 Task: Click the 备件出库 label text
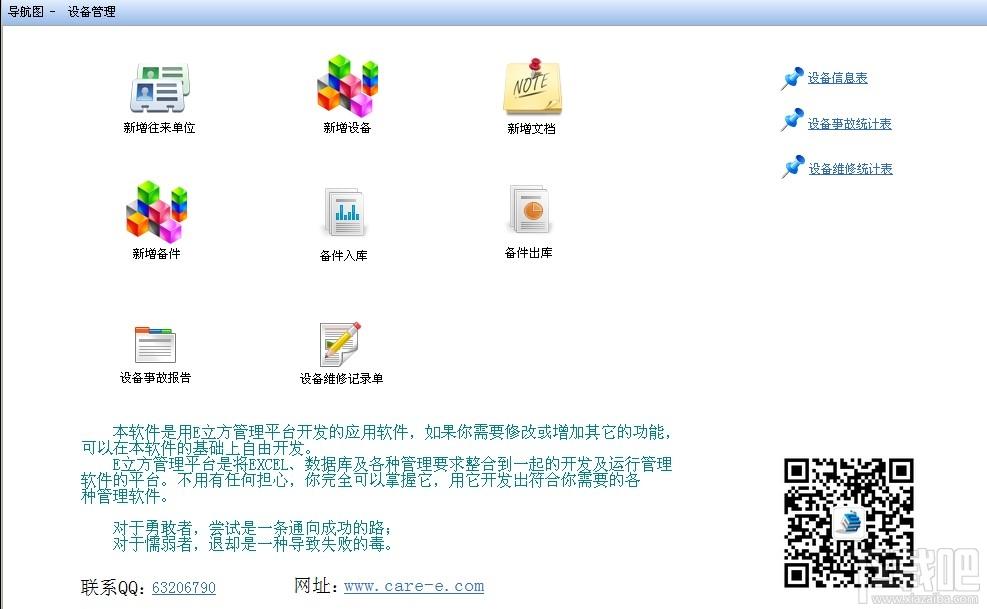coord(529,253)
